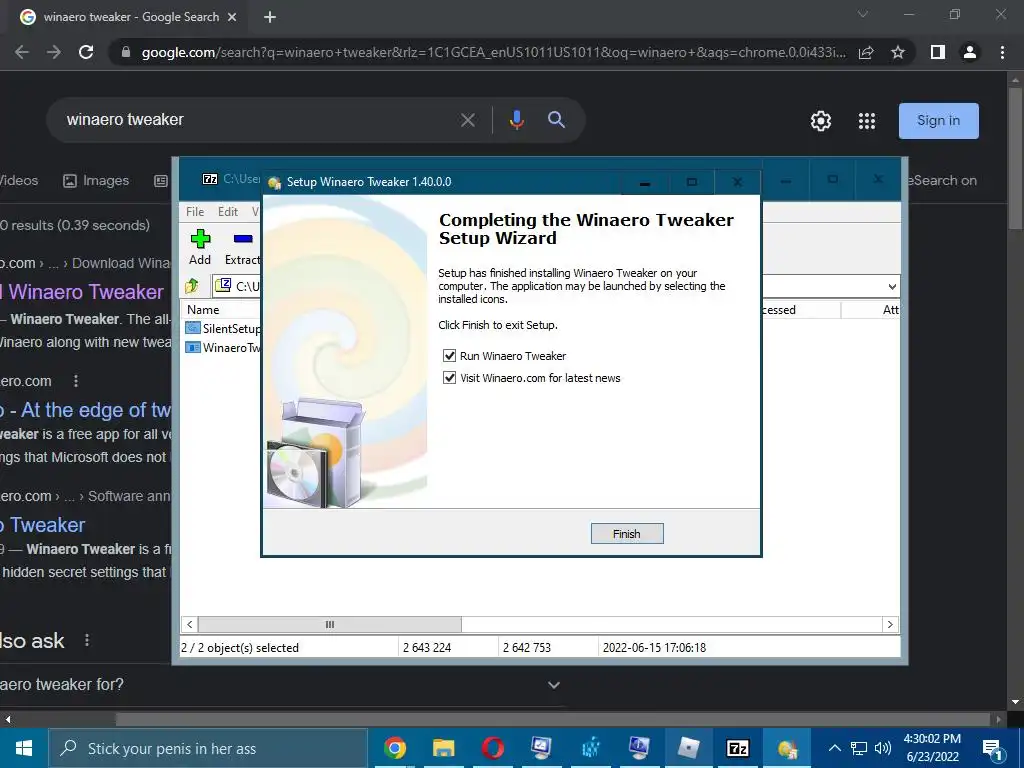
Task: Click the Name column header in 7-Zip
Action: click(203, 310)
